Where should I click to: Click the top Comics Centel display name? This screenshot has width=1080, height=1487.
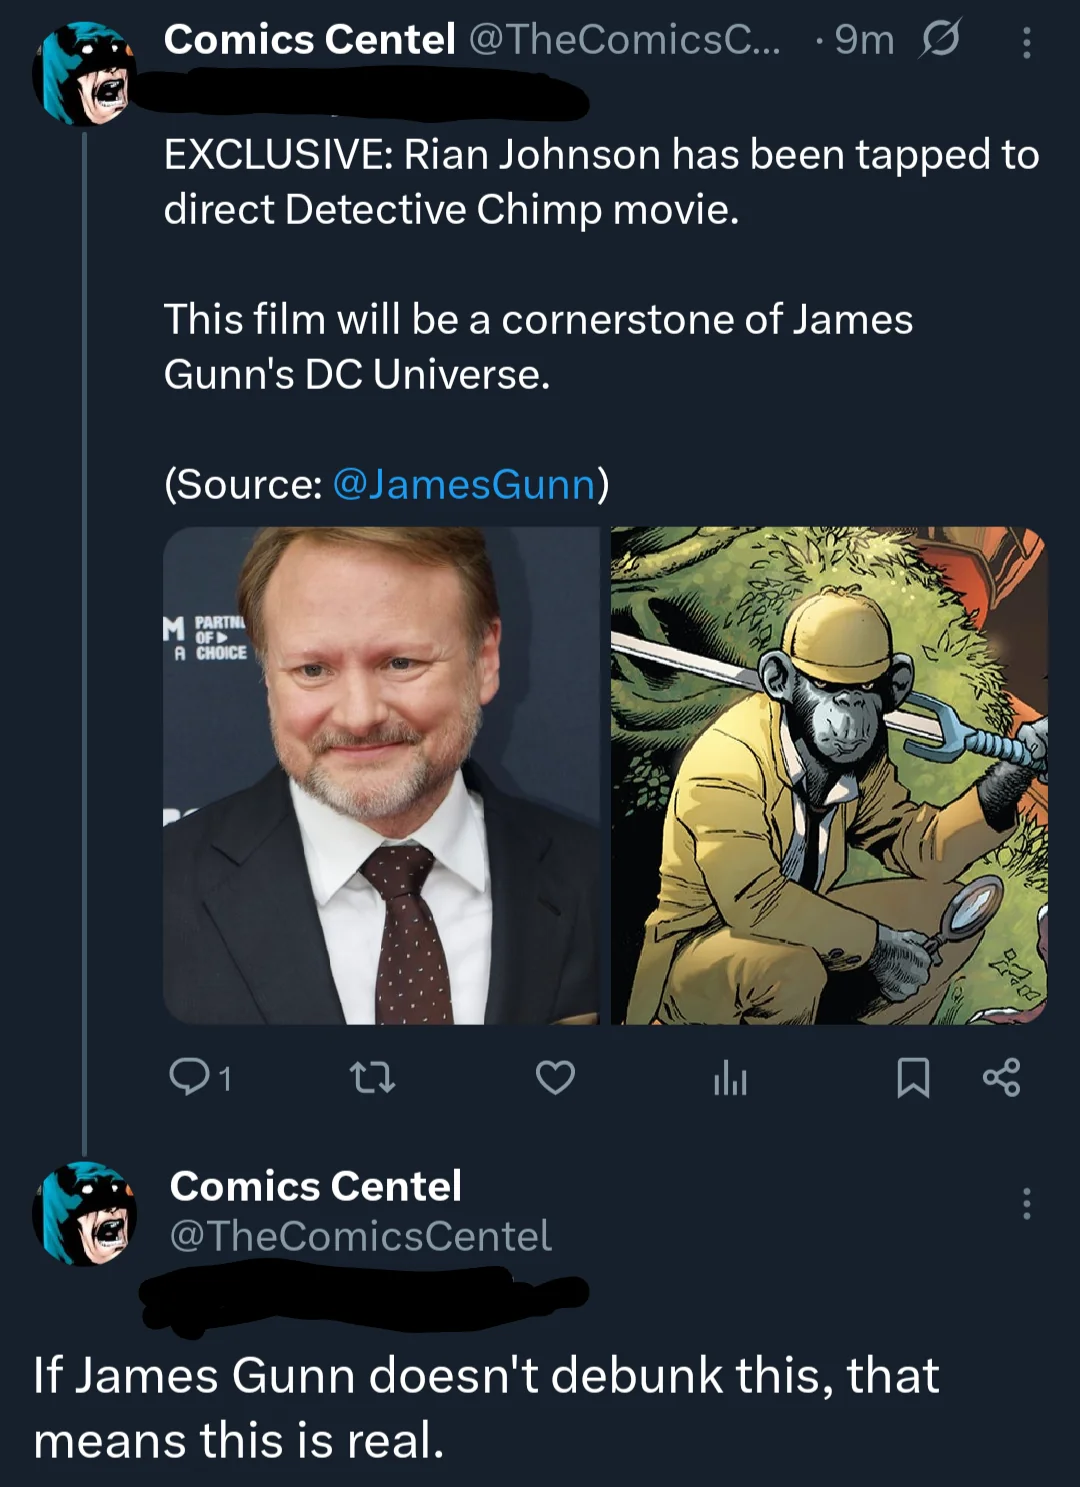pyautogui.click(x=309, y=40)
